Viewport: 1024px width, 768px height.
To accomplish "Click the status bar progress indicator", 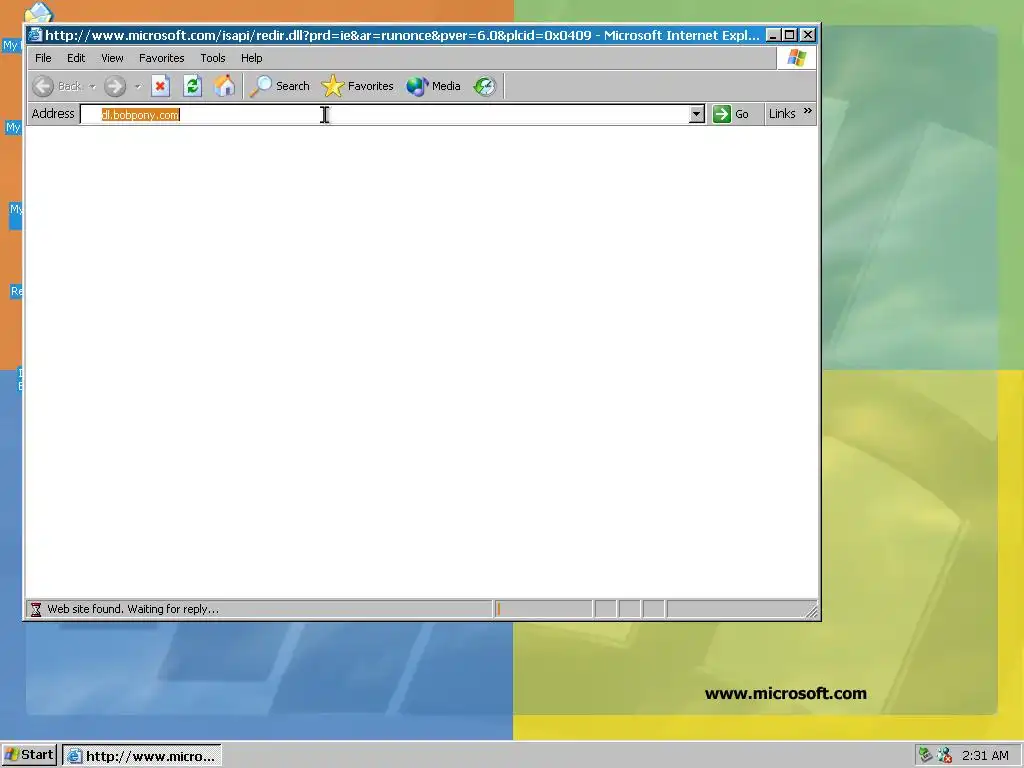I will click(x=543, y=609).
